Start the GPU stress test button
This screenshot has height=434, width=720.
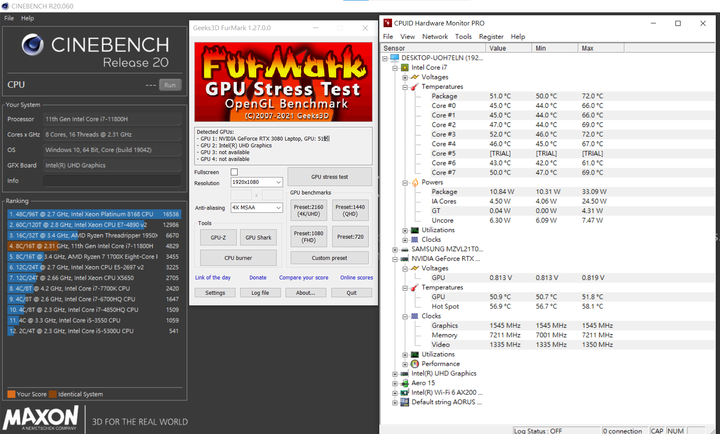tap(330, 177)
